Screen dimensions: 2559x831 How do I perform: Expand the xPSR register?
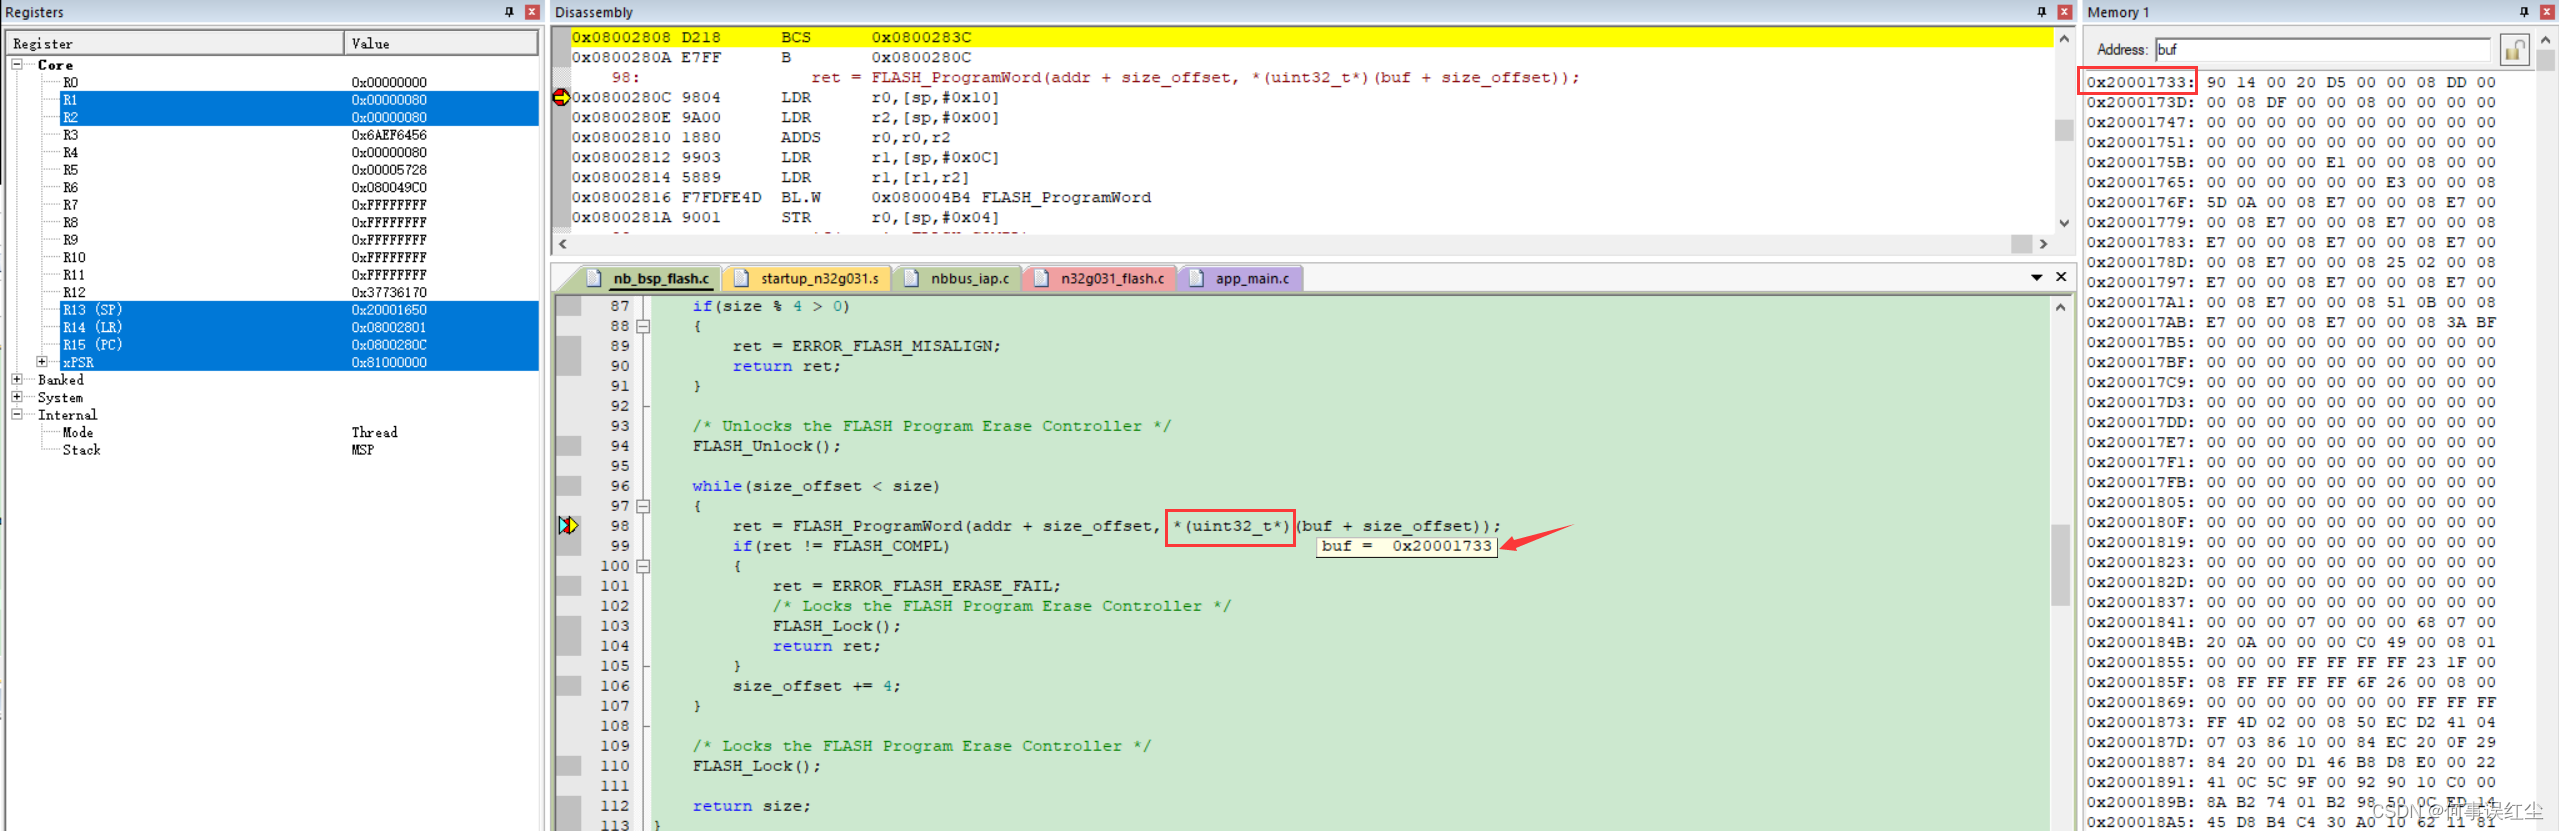coord(42,362)
